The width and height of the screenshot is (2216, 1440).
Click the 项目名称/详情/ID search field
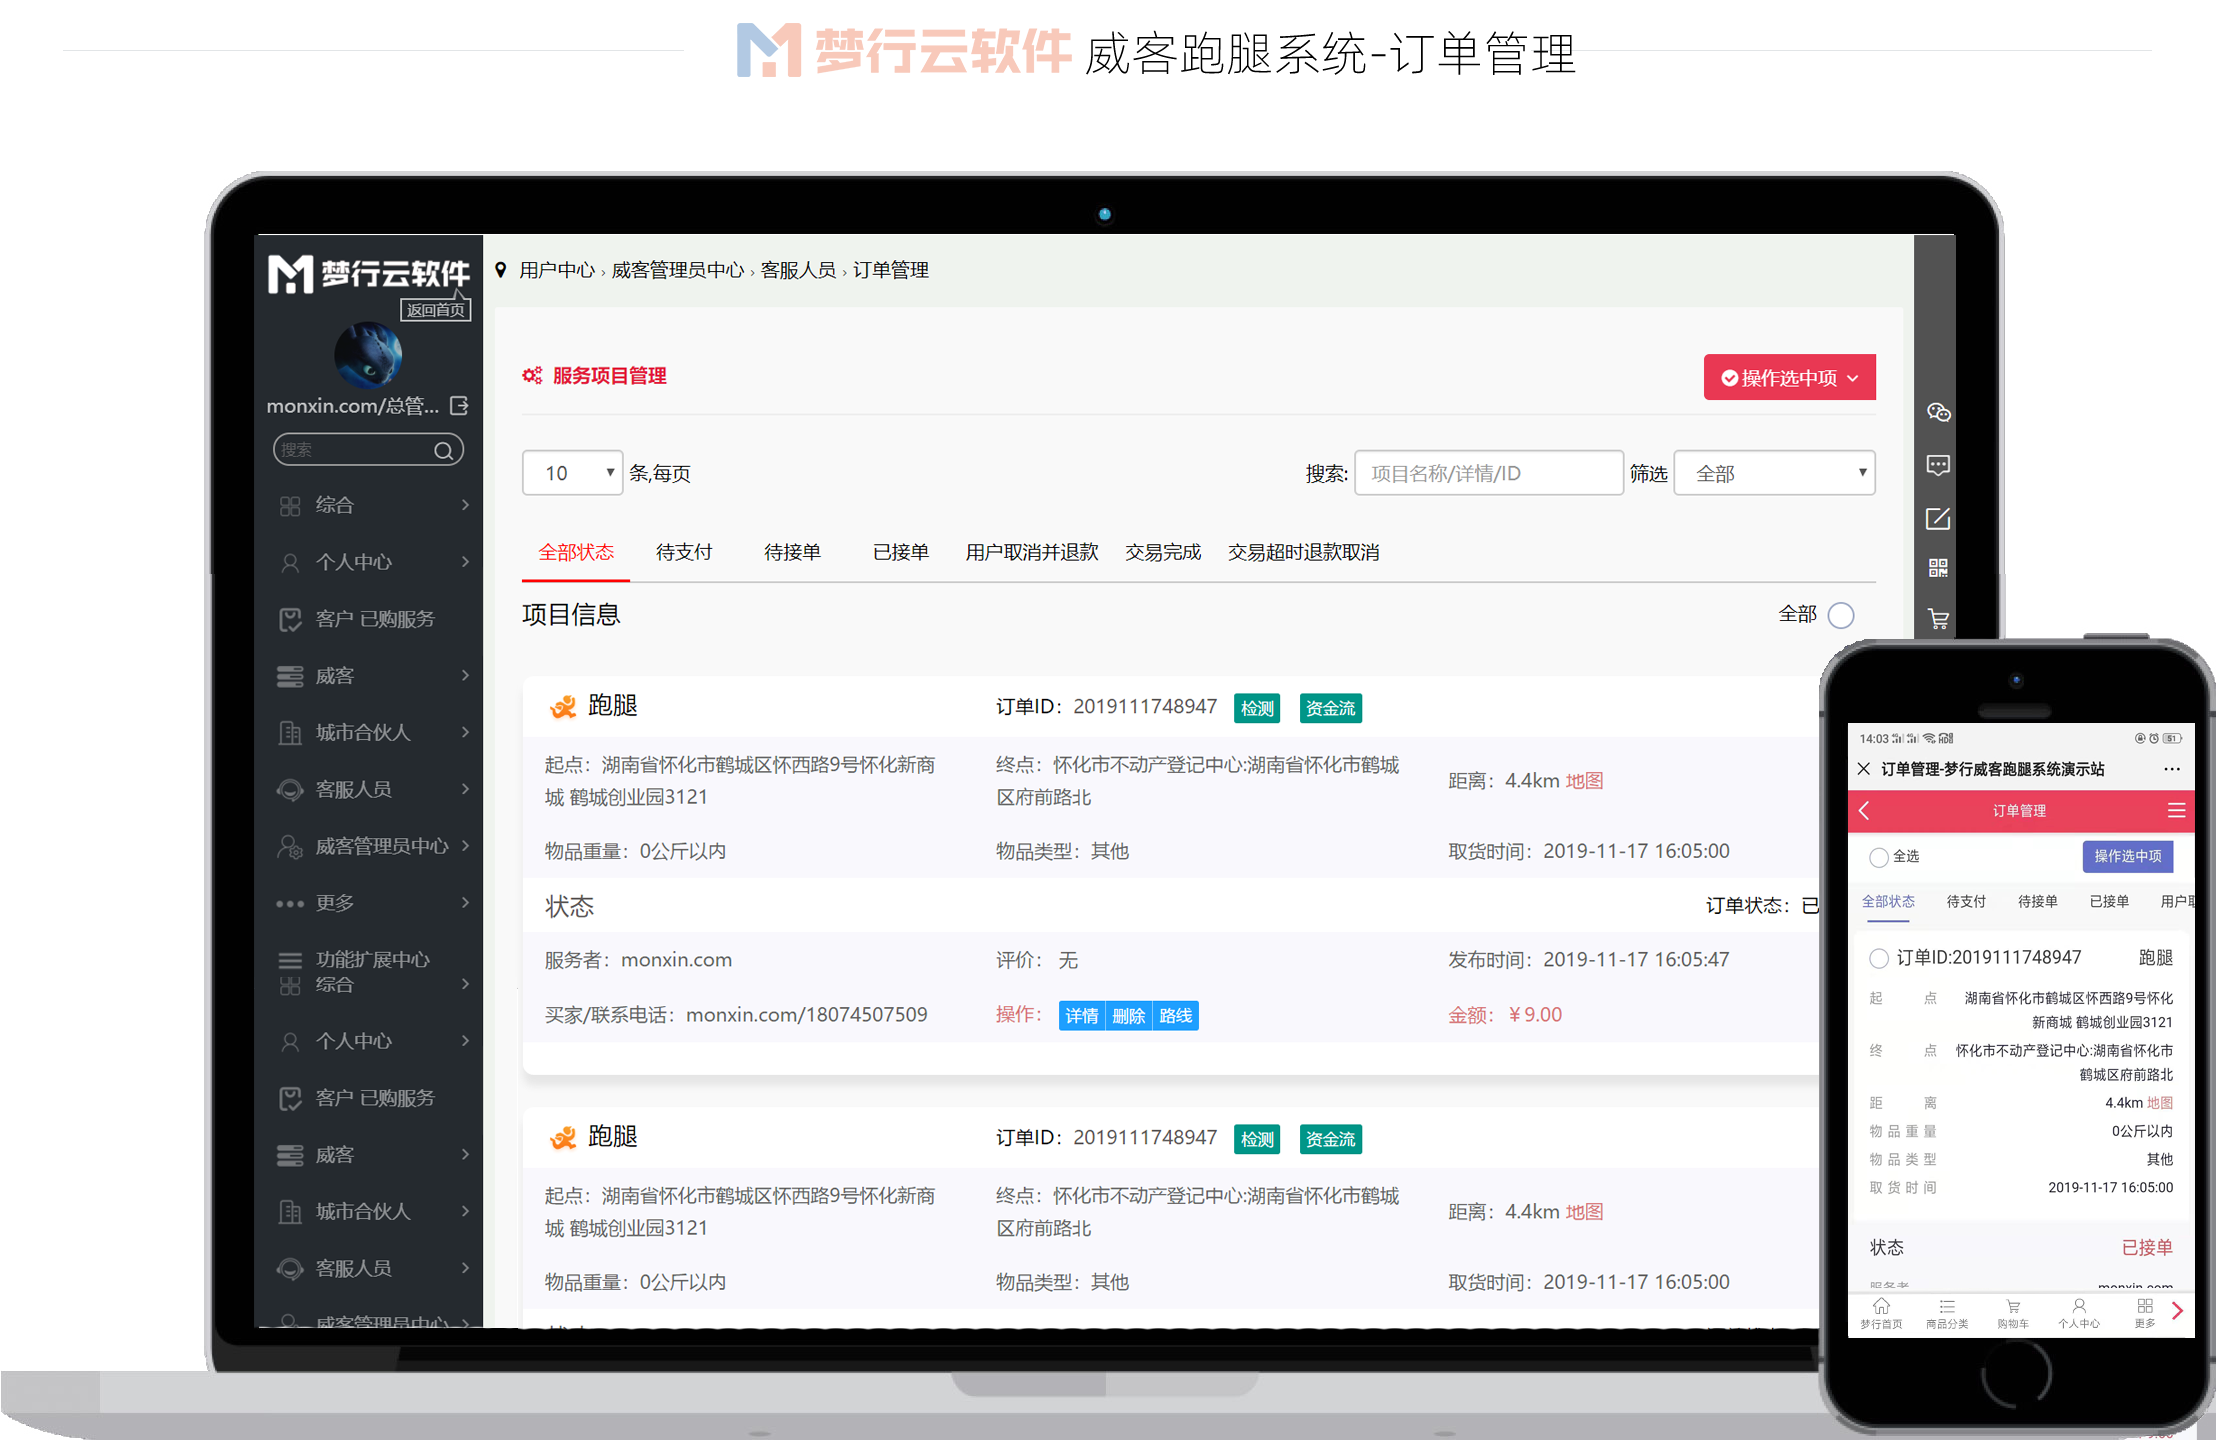click(x=1488, y=473)
